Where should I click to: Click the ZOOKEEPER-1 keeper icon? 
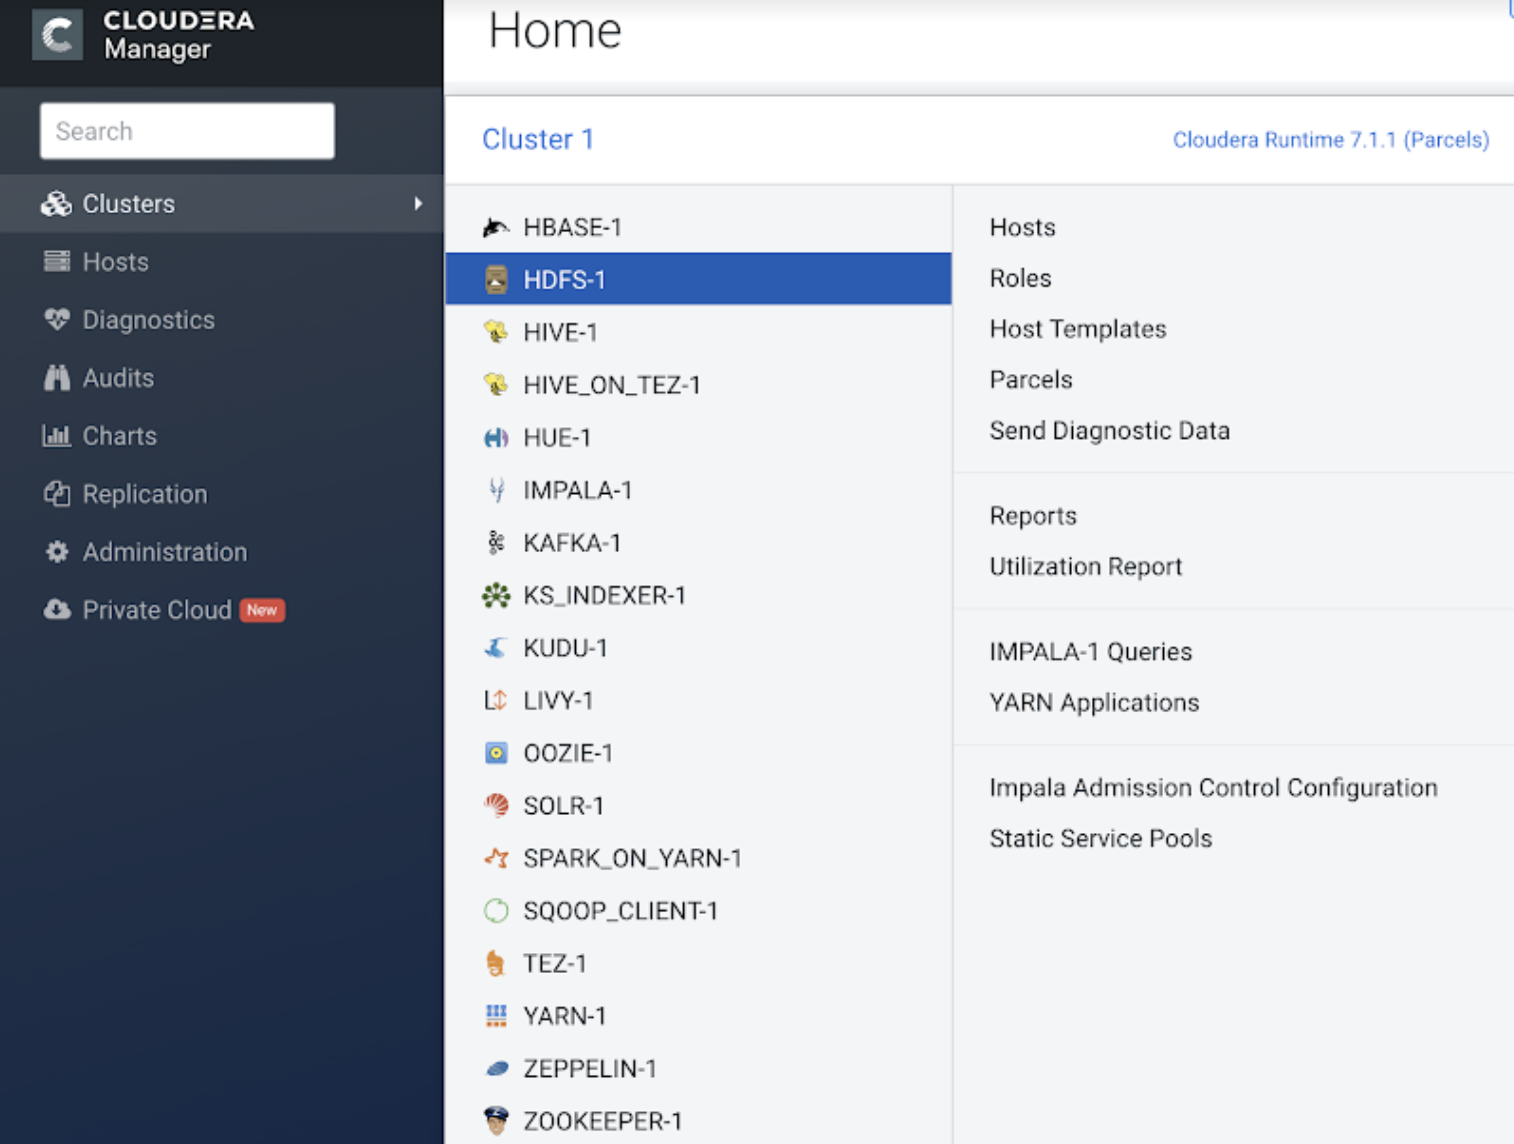click(x=495, y=1121)
